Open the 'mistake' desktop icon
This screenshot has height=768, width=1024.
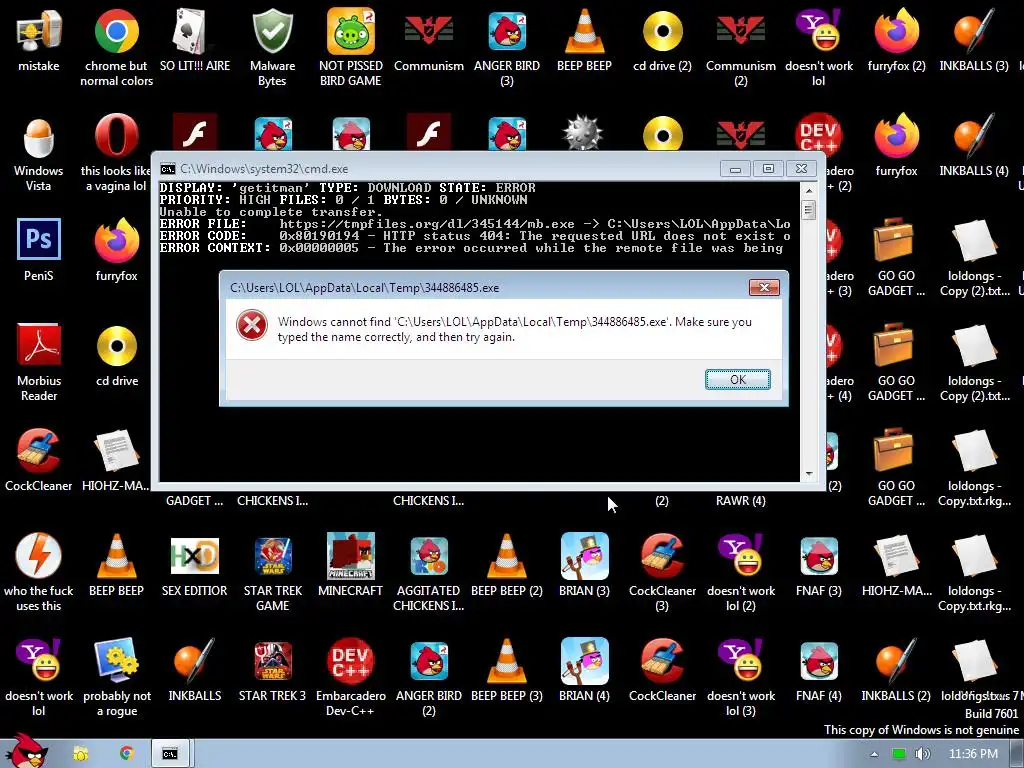pyautogui.click(x=39, y=40)
